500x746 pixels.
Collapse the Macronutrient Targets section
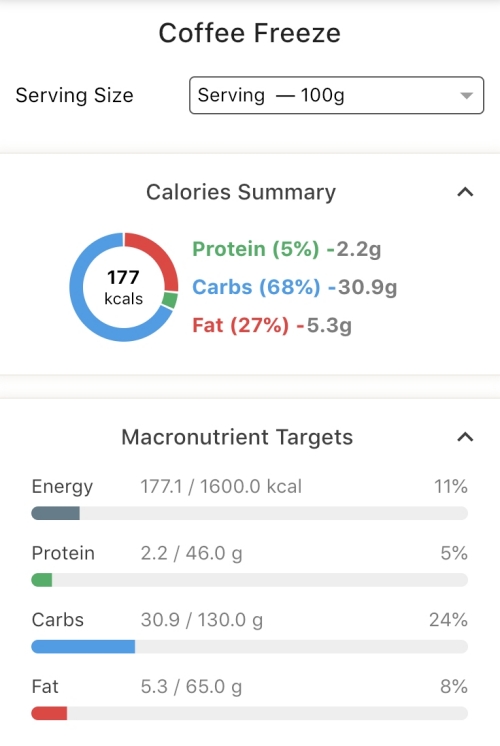click(465, 437)
